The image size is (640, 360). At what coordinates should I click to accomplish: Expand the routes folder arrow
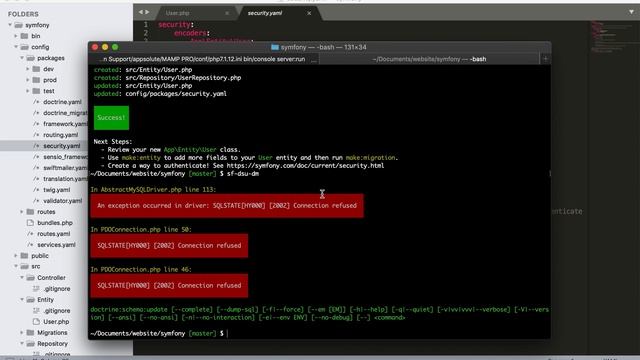click(22, 212)
